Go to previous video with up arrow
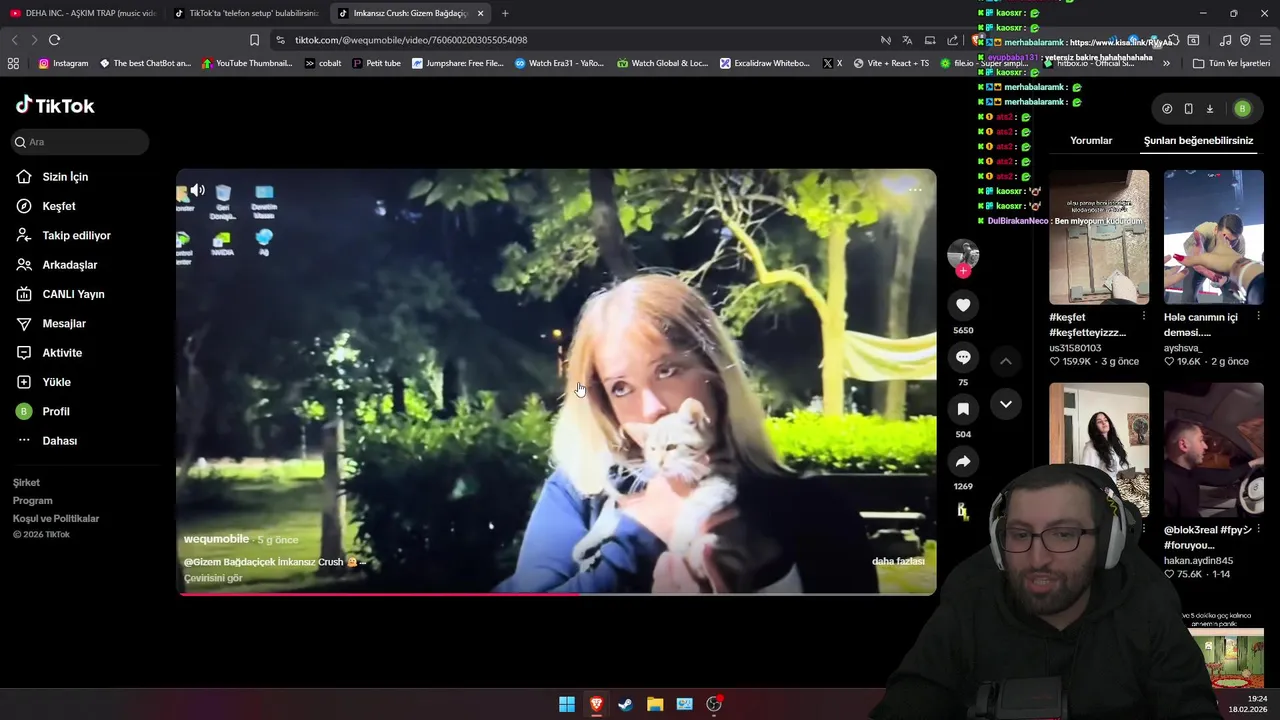 point(1006,361)
